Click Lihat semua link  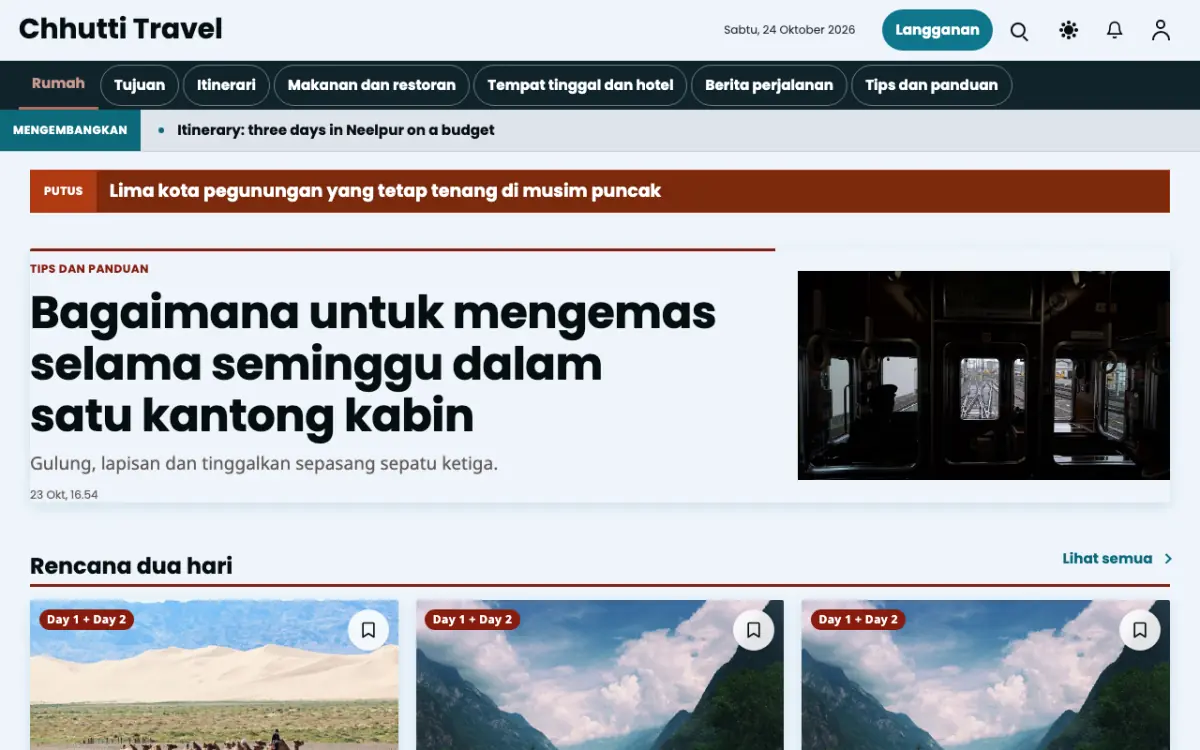coord(1107,559)
